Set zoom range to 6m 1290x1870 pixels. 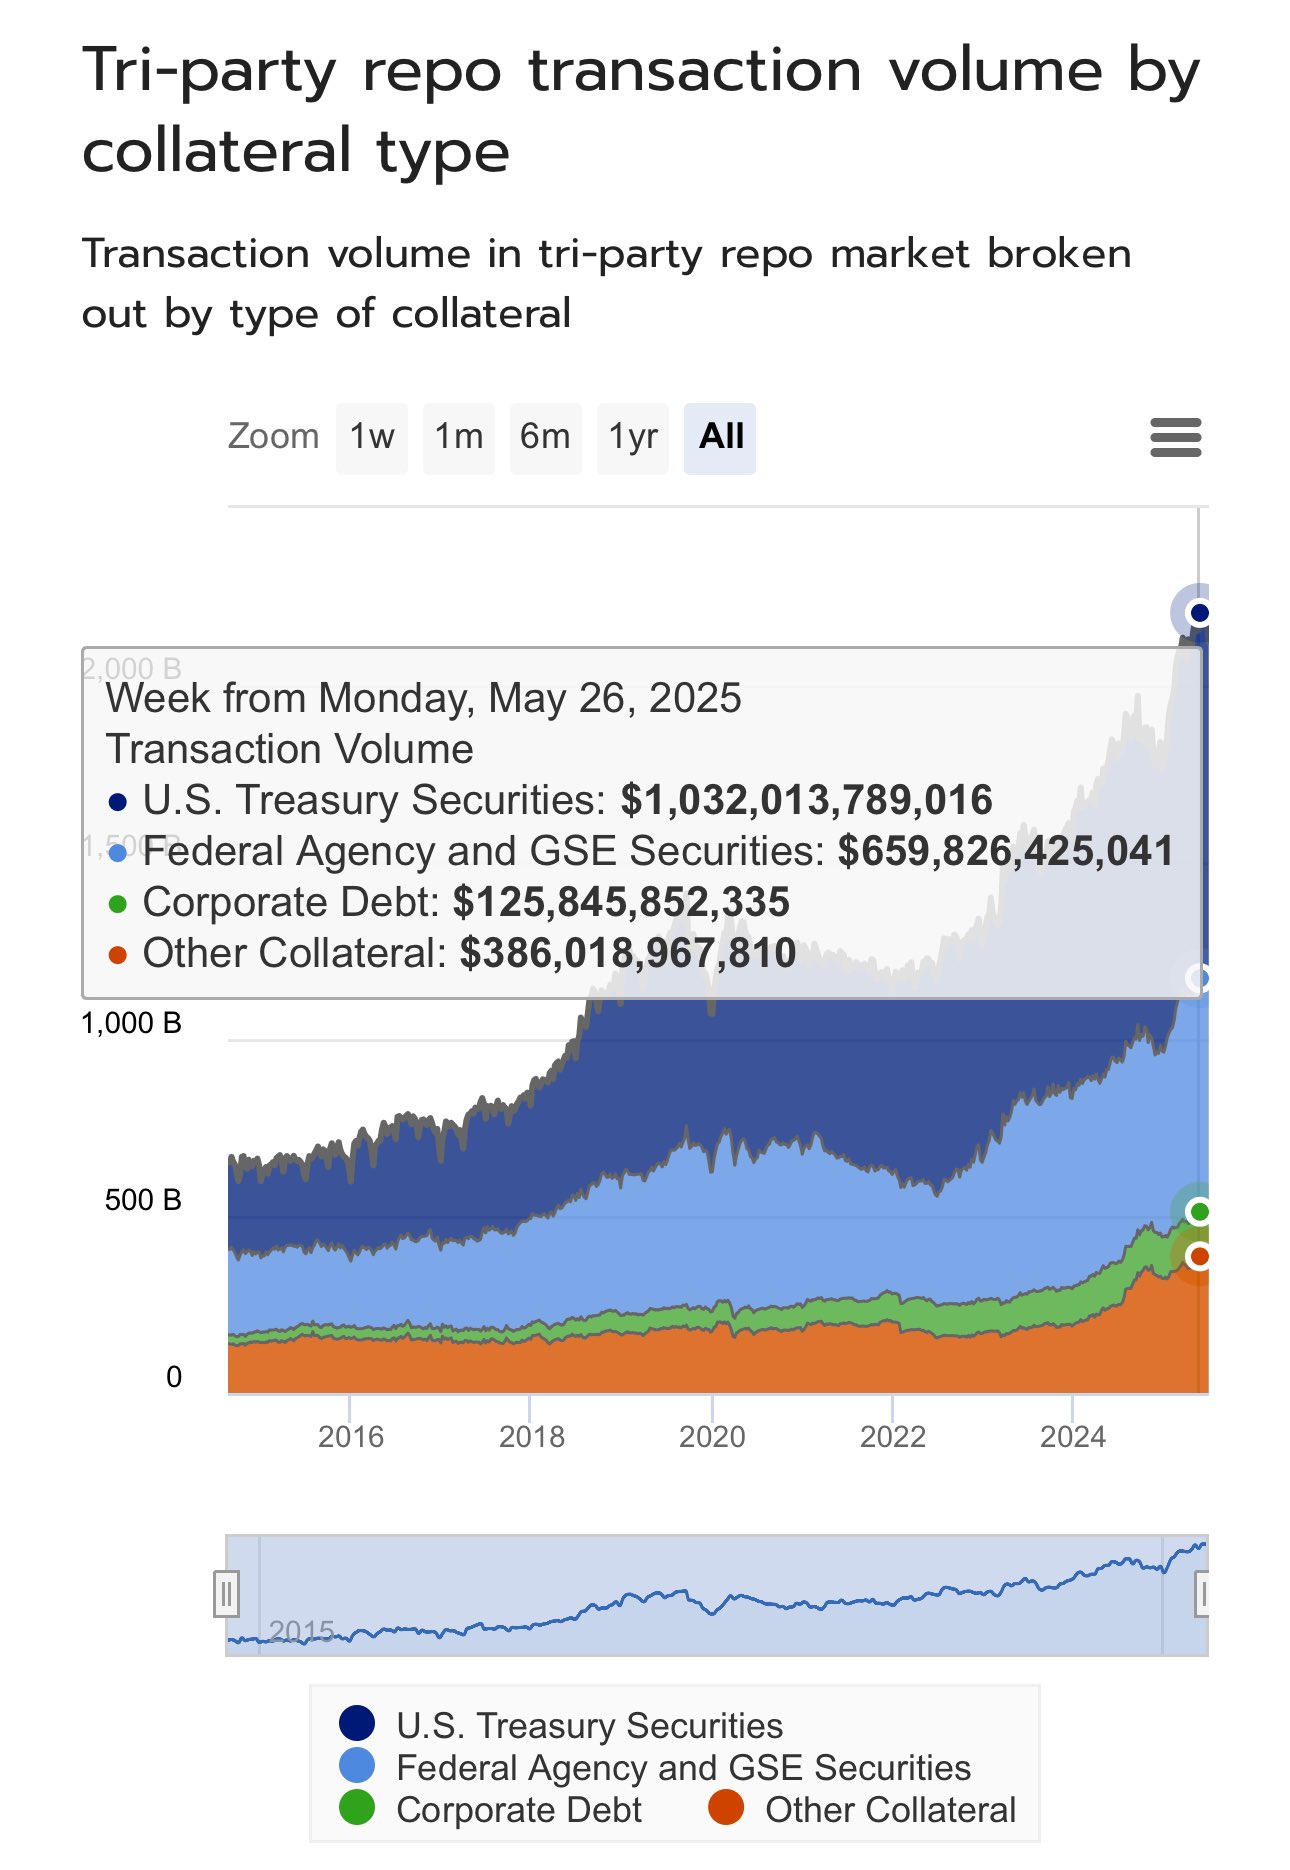tap(545, 438)
